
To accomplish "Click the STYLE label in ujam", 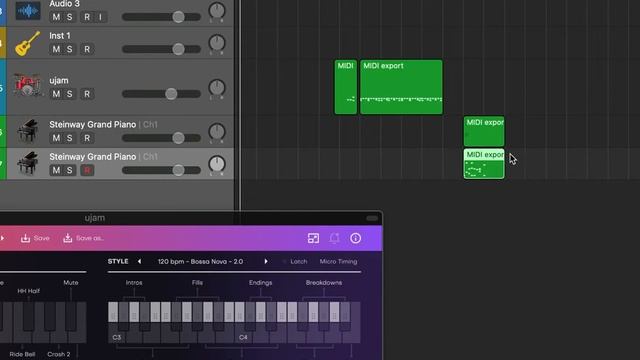I will [x=118, y=261].
